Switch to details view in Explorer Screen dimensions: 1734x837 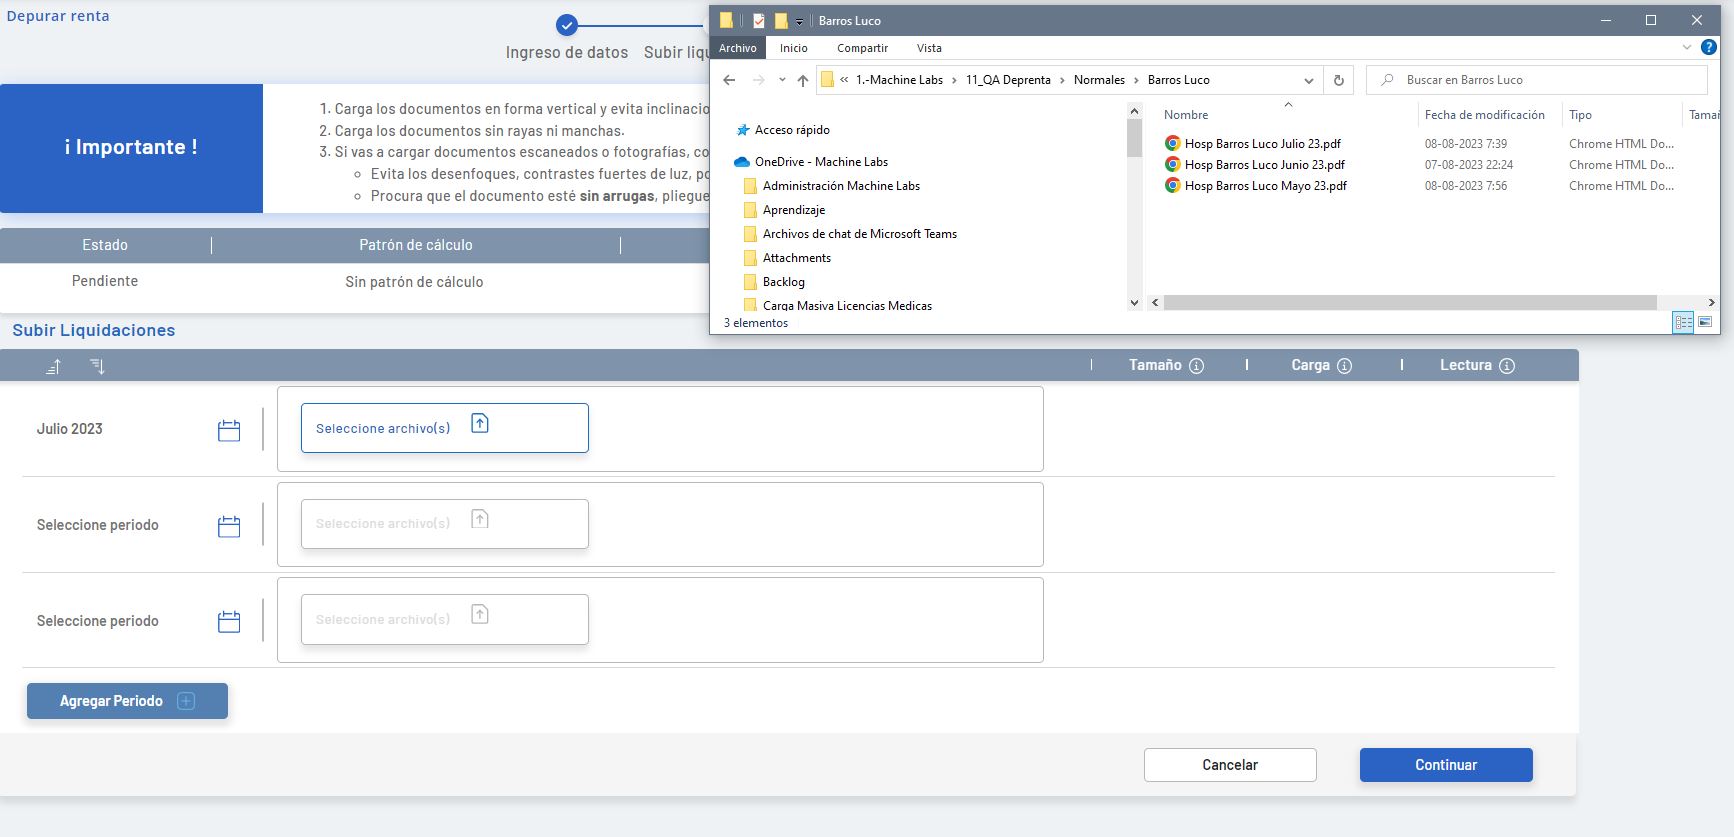[1683, 322]
